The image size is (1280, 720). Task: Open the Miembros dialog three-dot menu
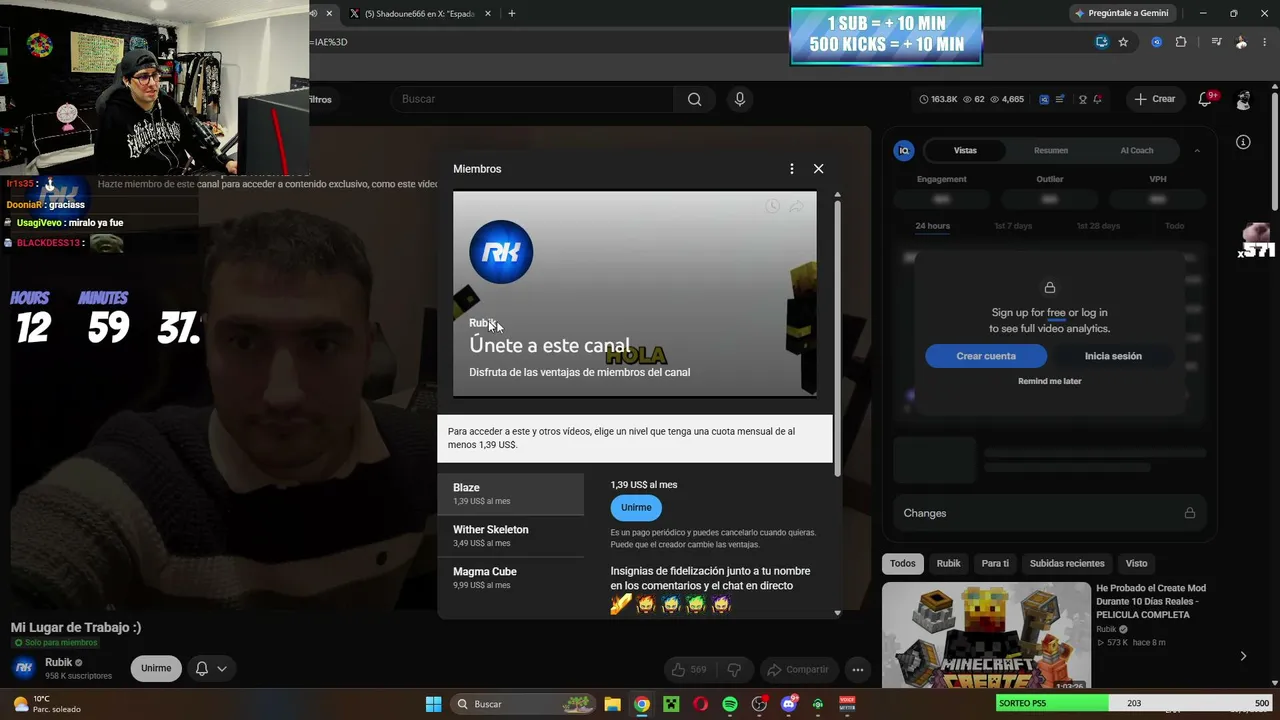(x=791, y=169)
